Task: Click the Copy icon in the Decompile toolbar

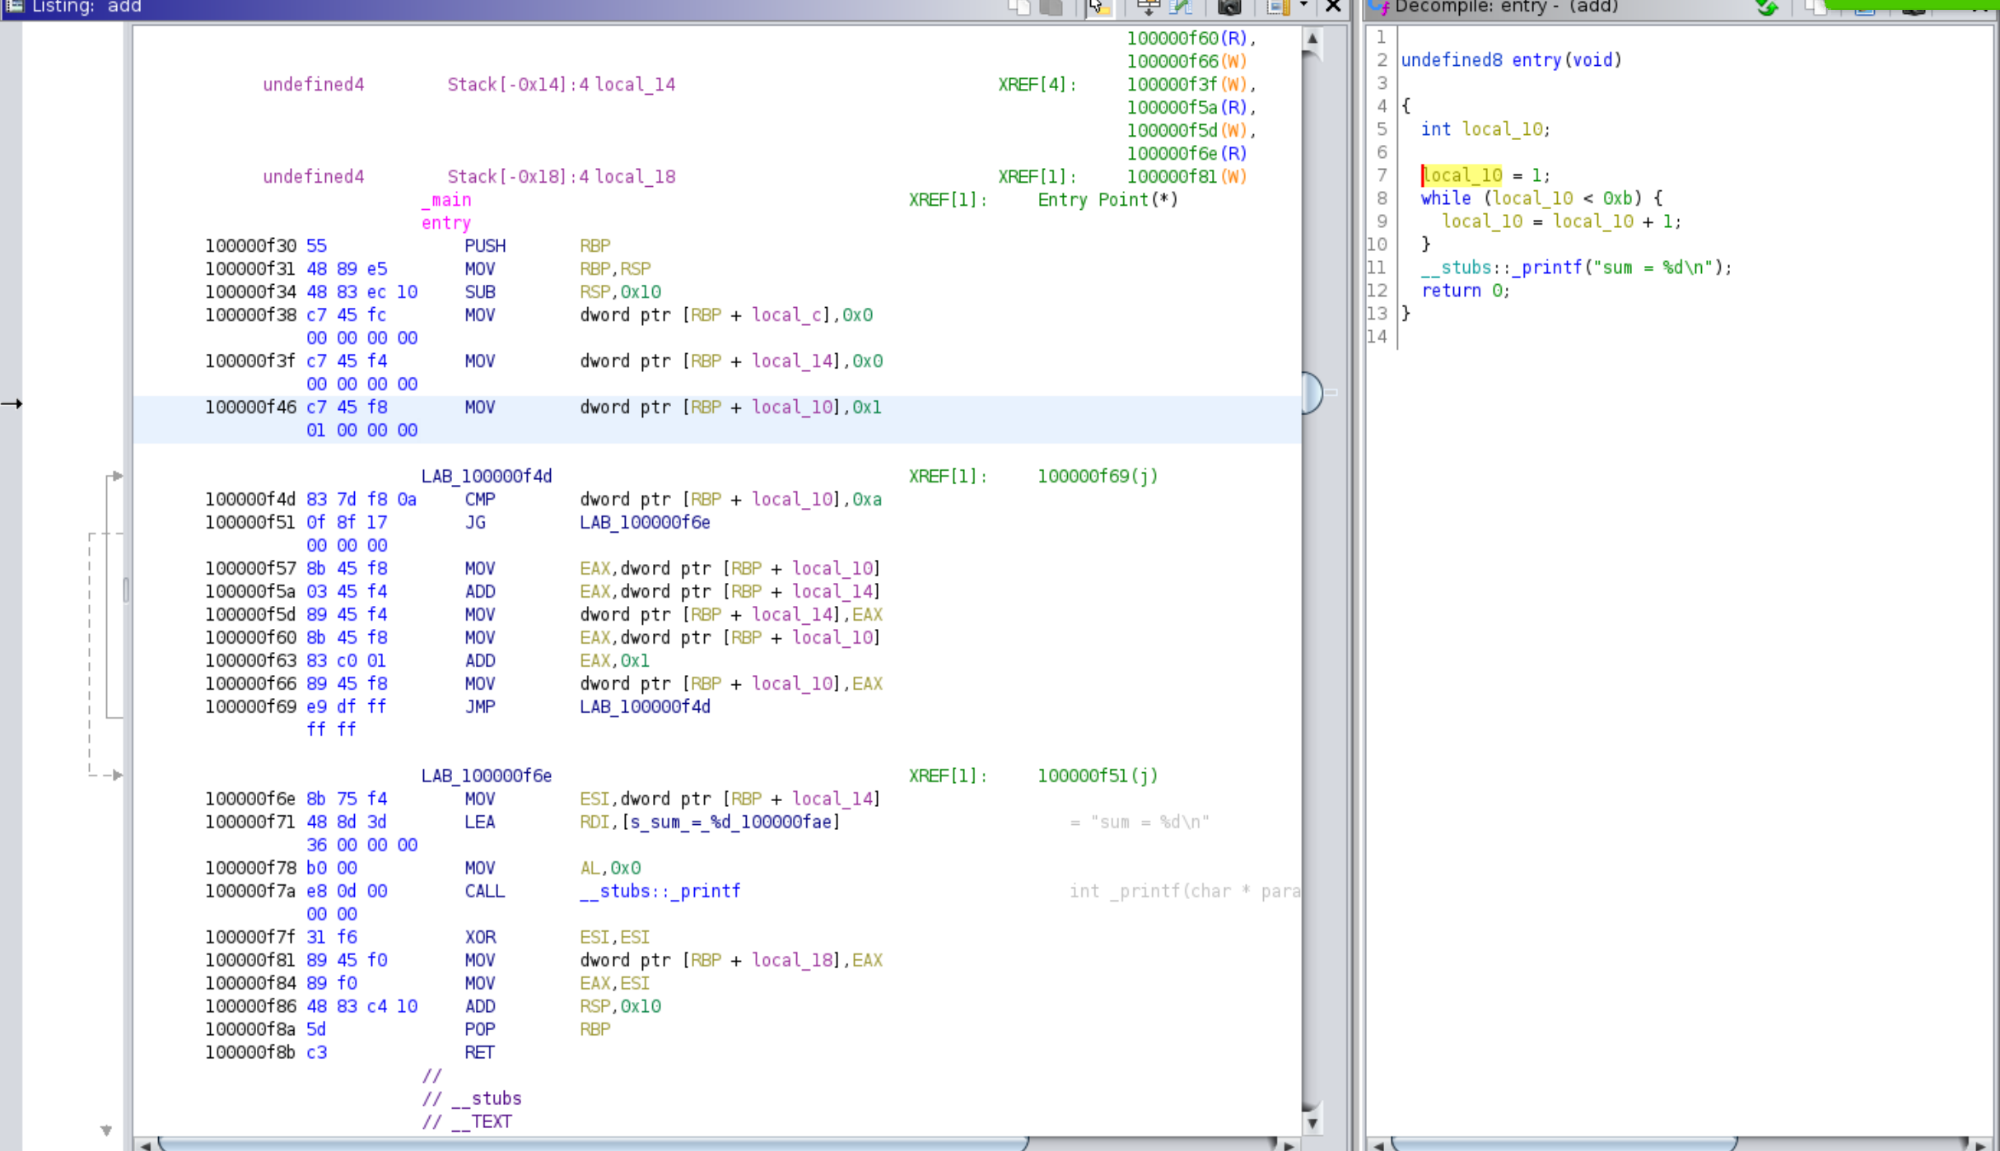Action: click(1815, 8)
